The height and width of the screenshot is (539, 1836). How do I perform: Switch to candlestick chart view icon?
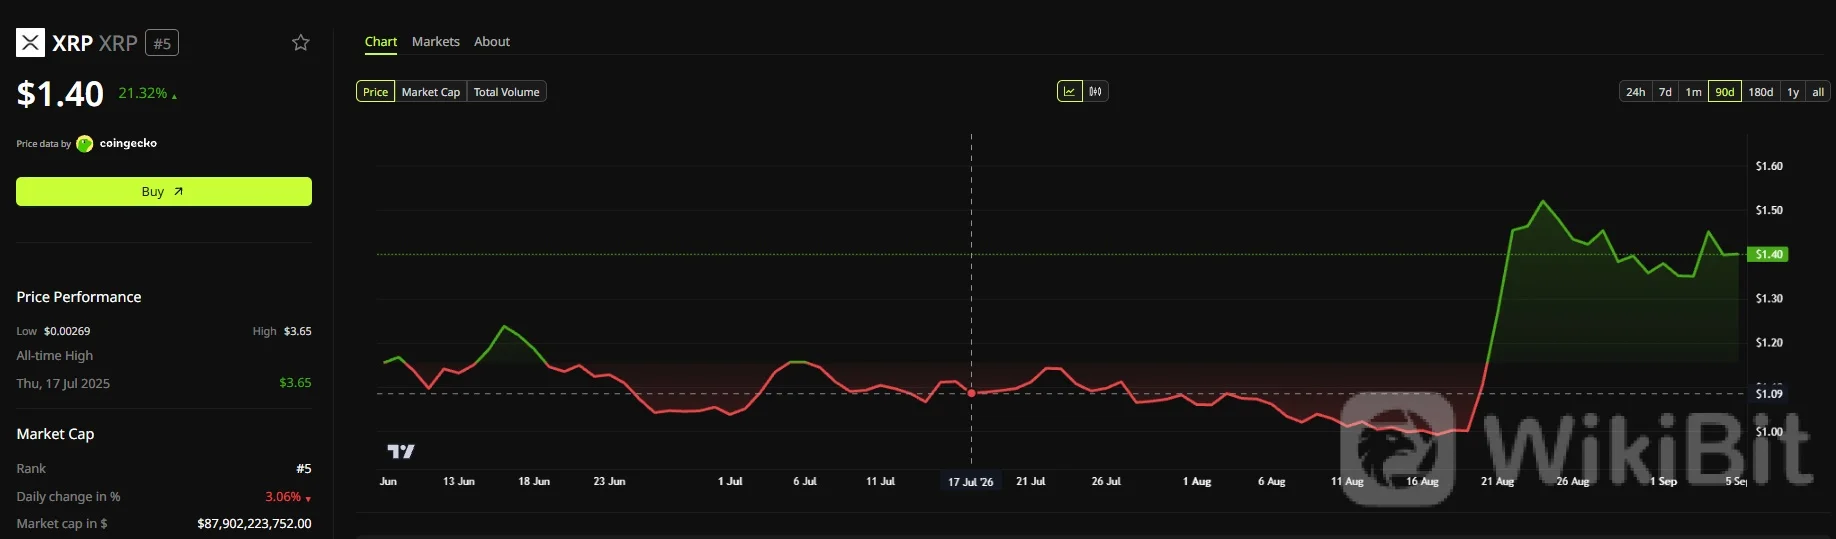[1096, 91]
